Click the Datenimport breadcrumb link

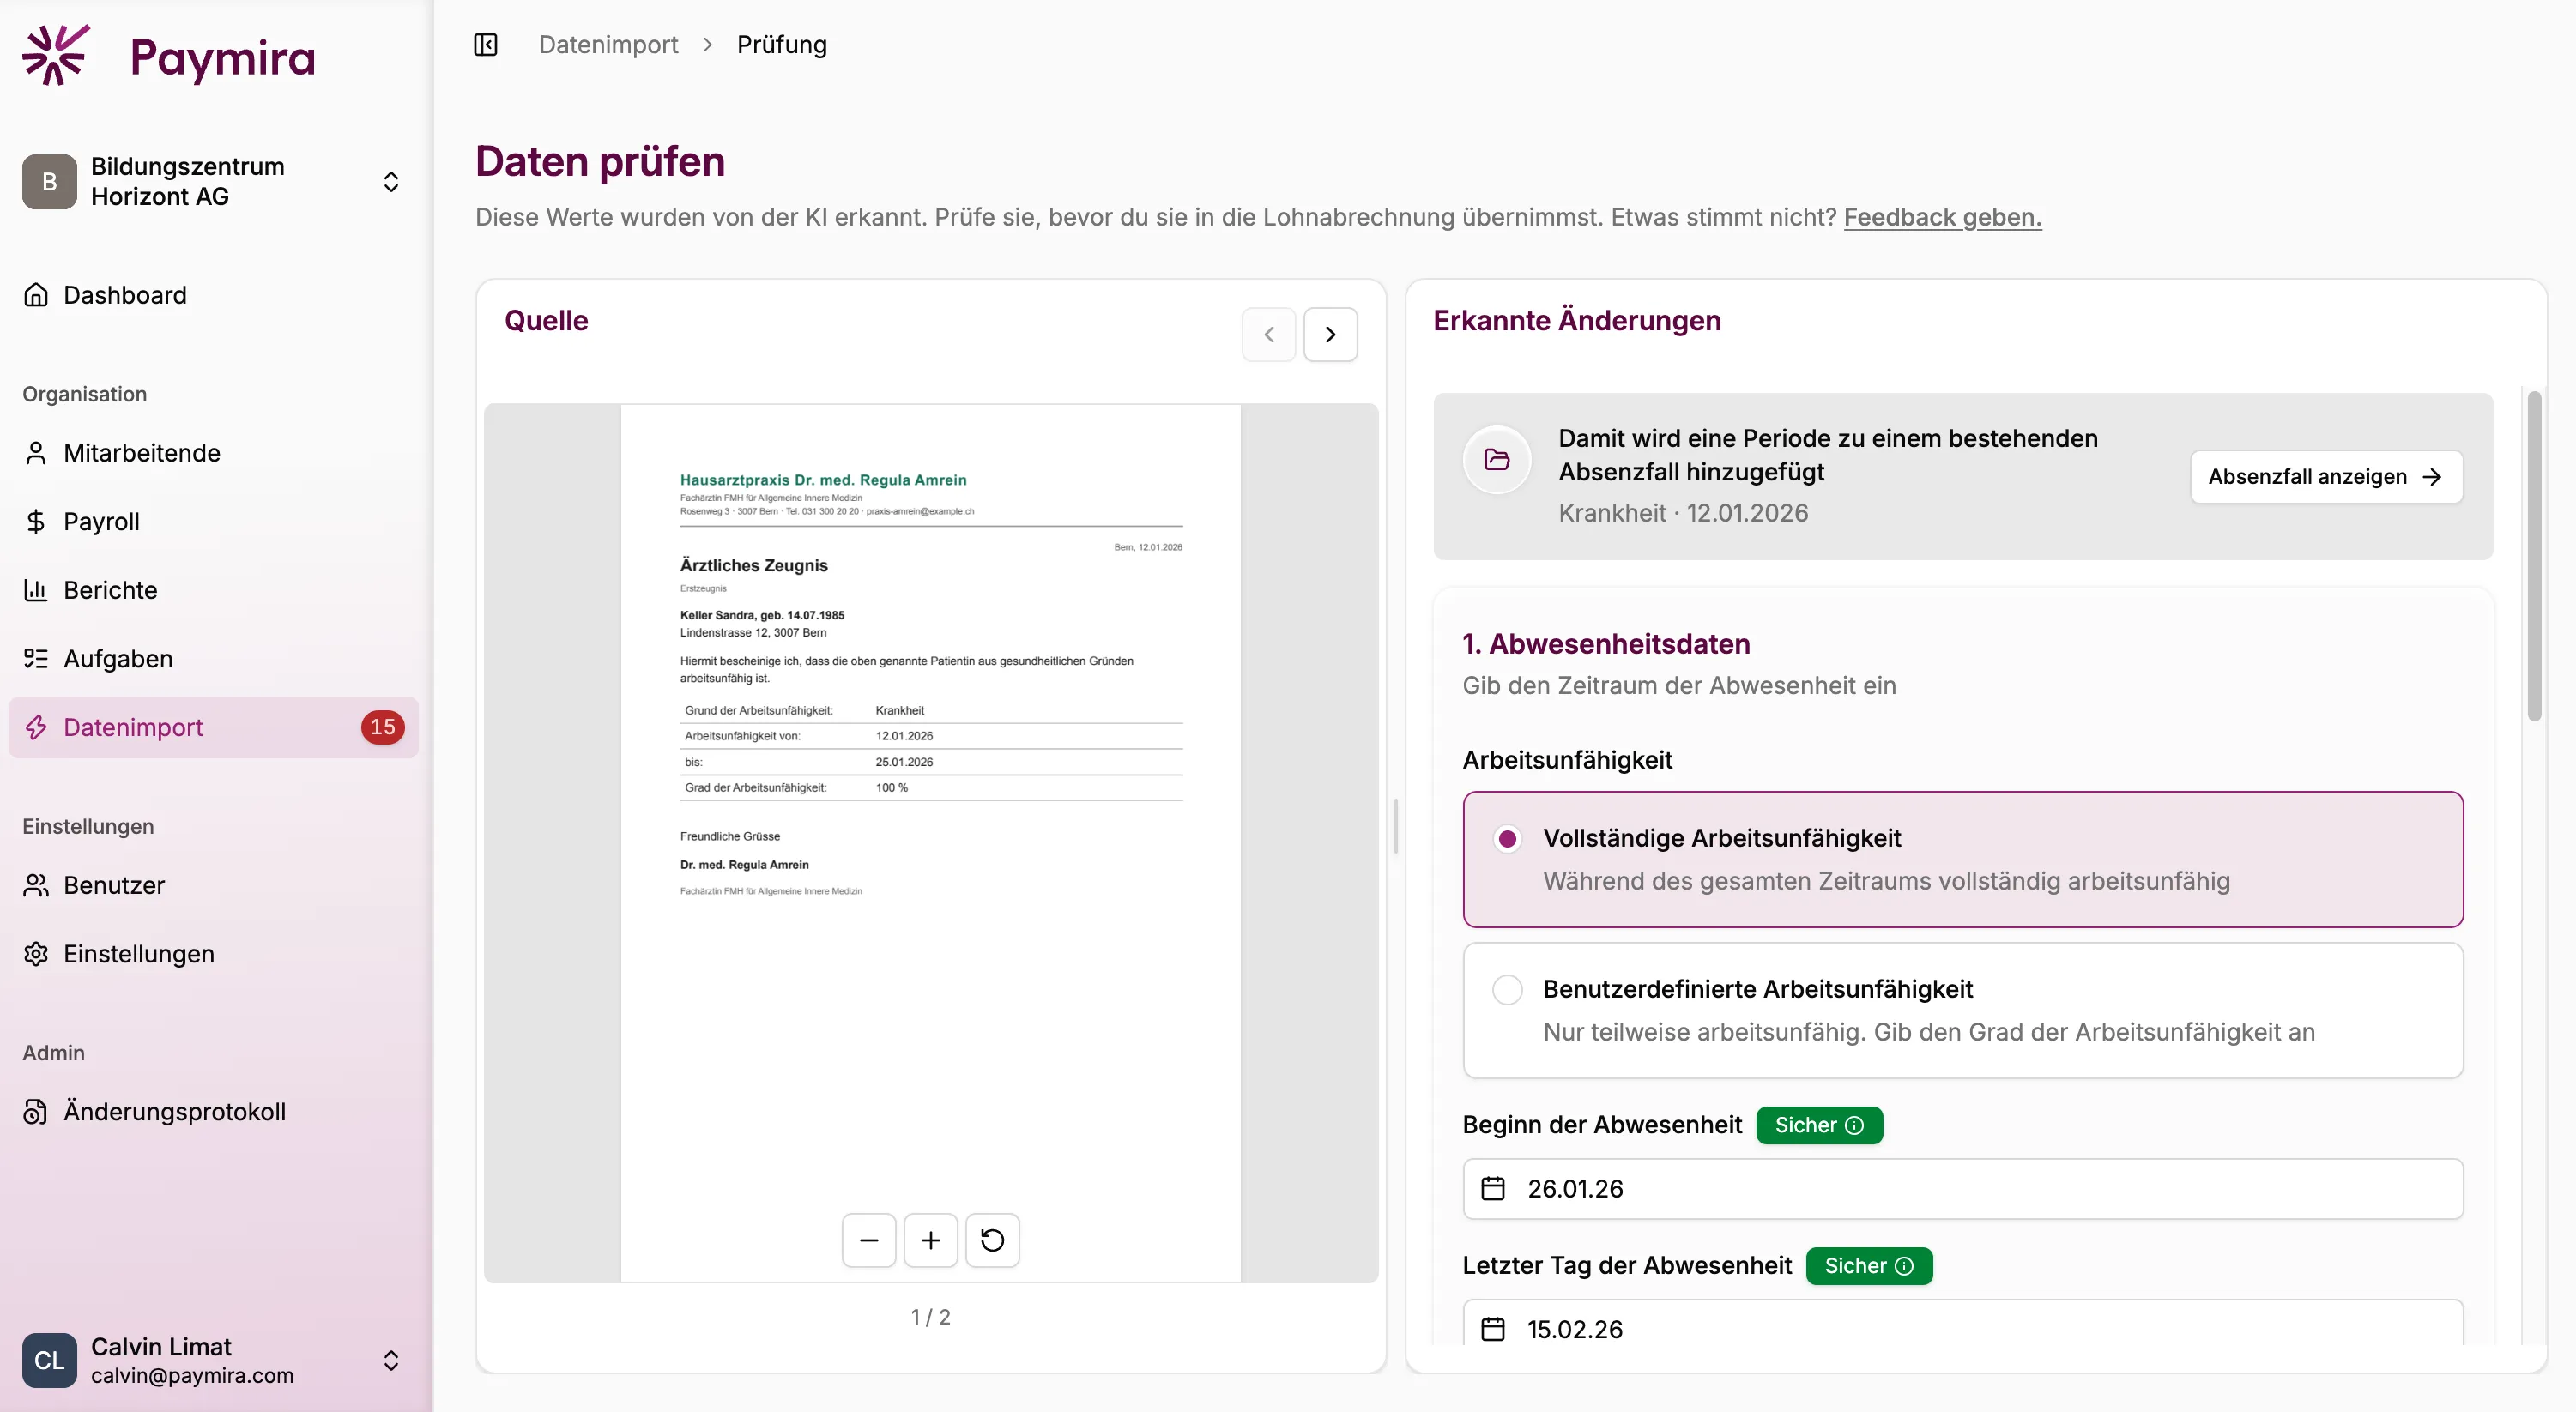[x=608, y=45]
